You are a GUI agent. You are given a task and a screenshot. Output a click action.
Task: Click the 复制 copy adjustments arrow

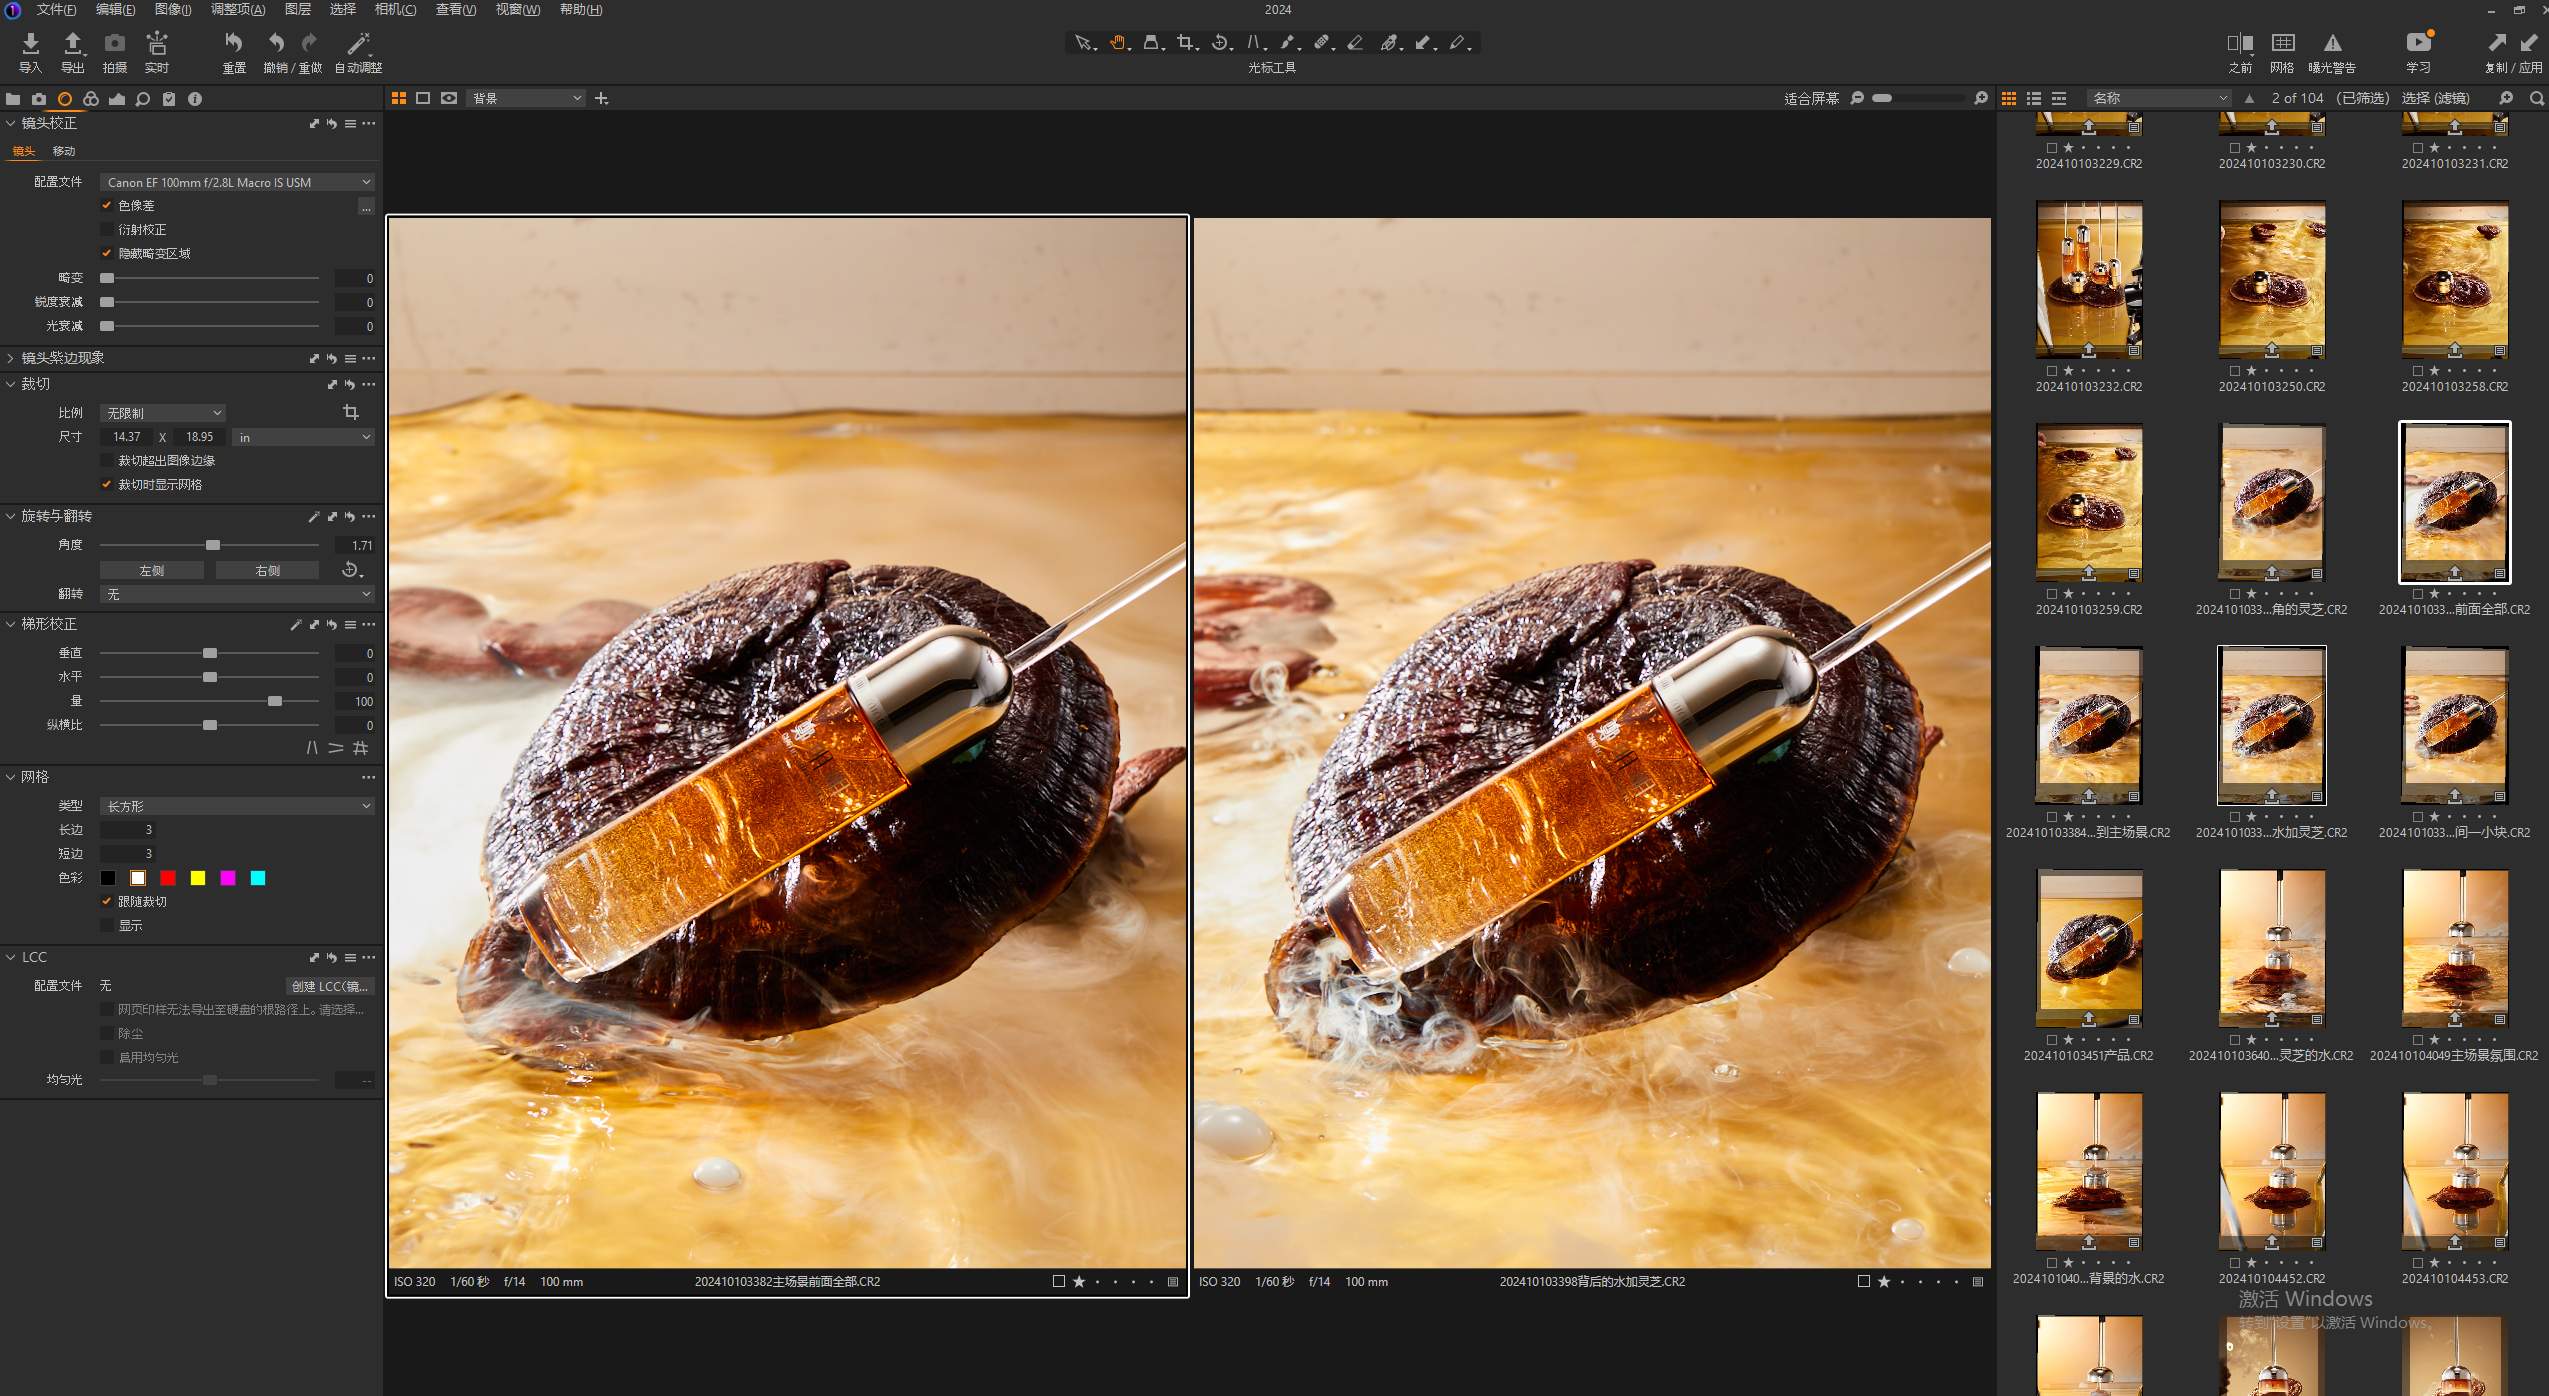coord(2496,43)
